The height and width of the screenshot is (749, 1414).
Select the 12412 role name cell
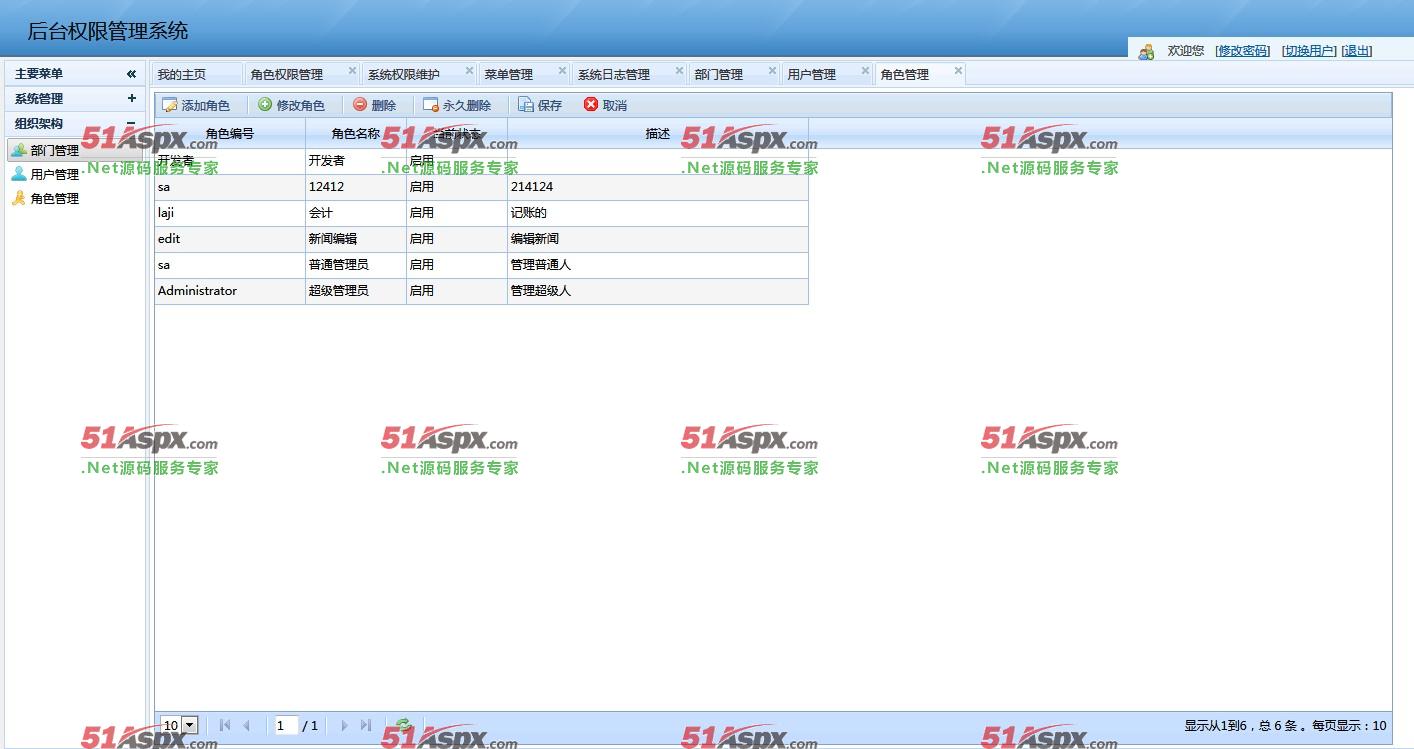(x=356, y=187)
